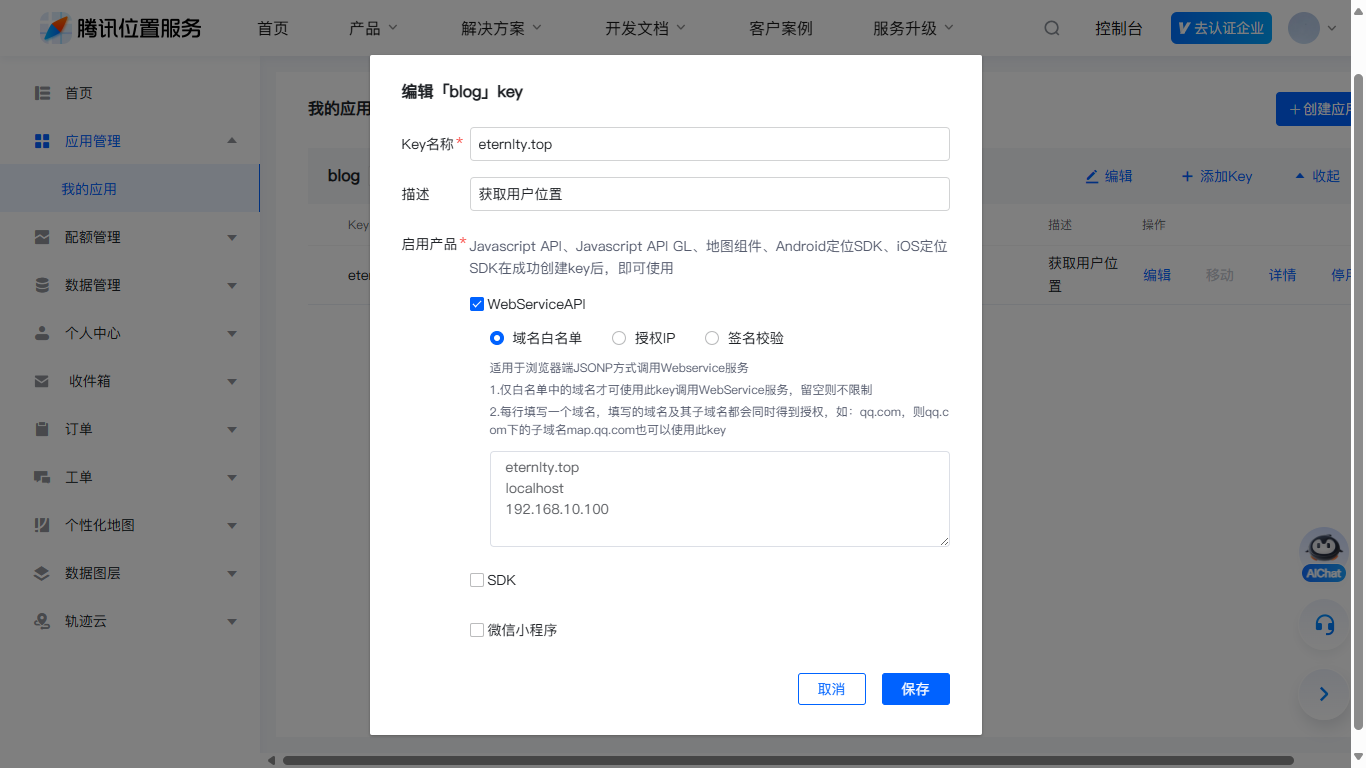
Task: Open the AIChat penguin assistant
Action: pos(1324,552)
